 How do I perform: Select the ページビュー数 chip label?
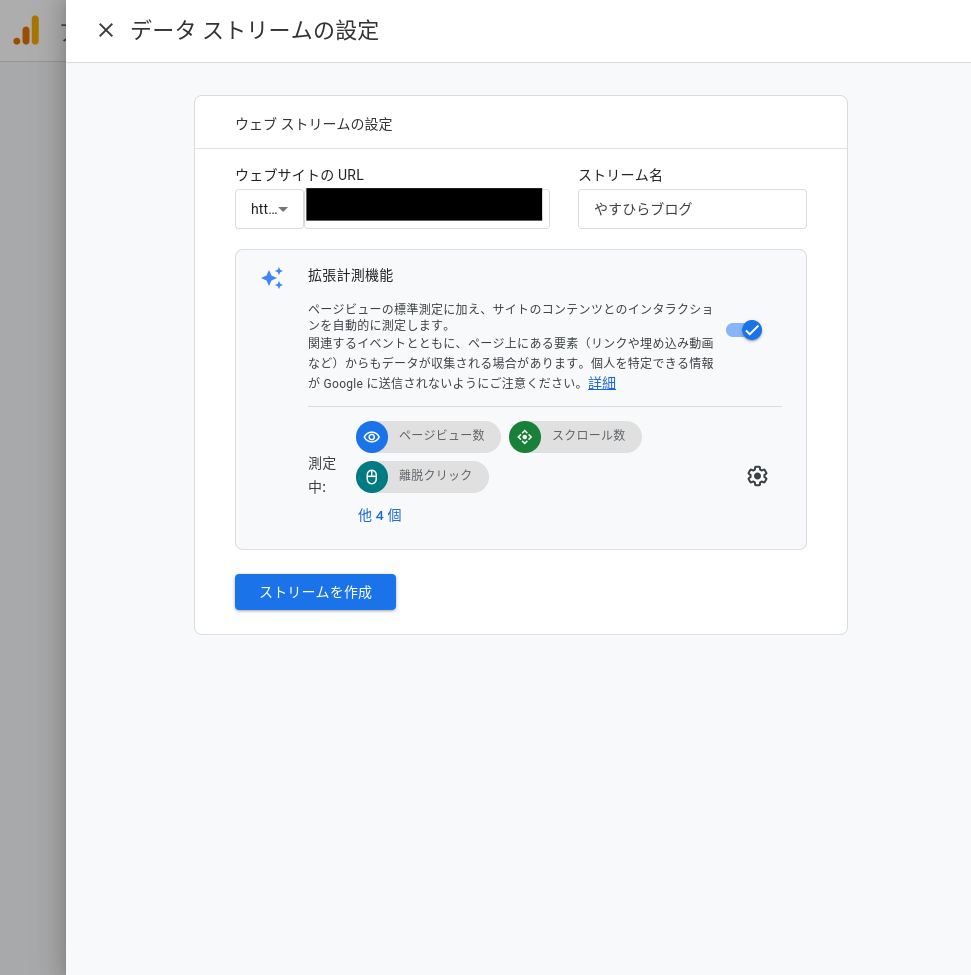[441, 436]
